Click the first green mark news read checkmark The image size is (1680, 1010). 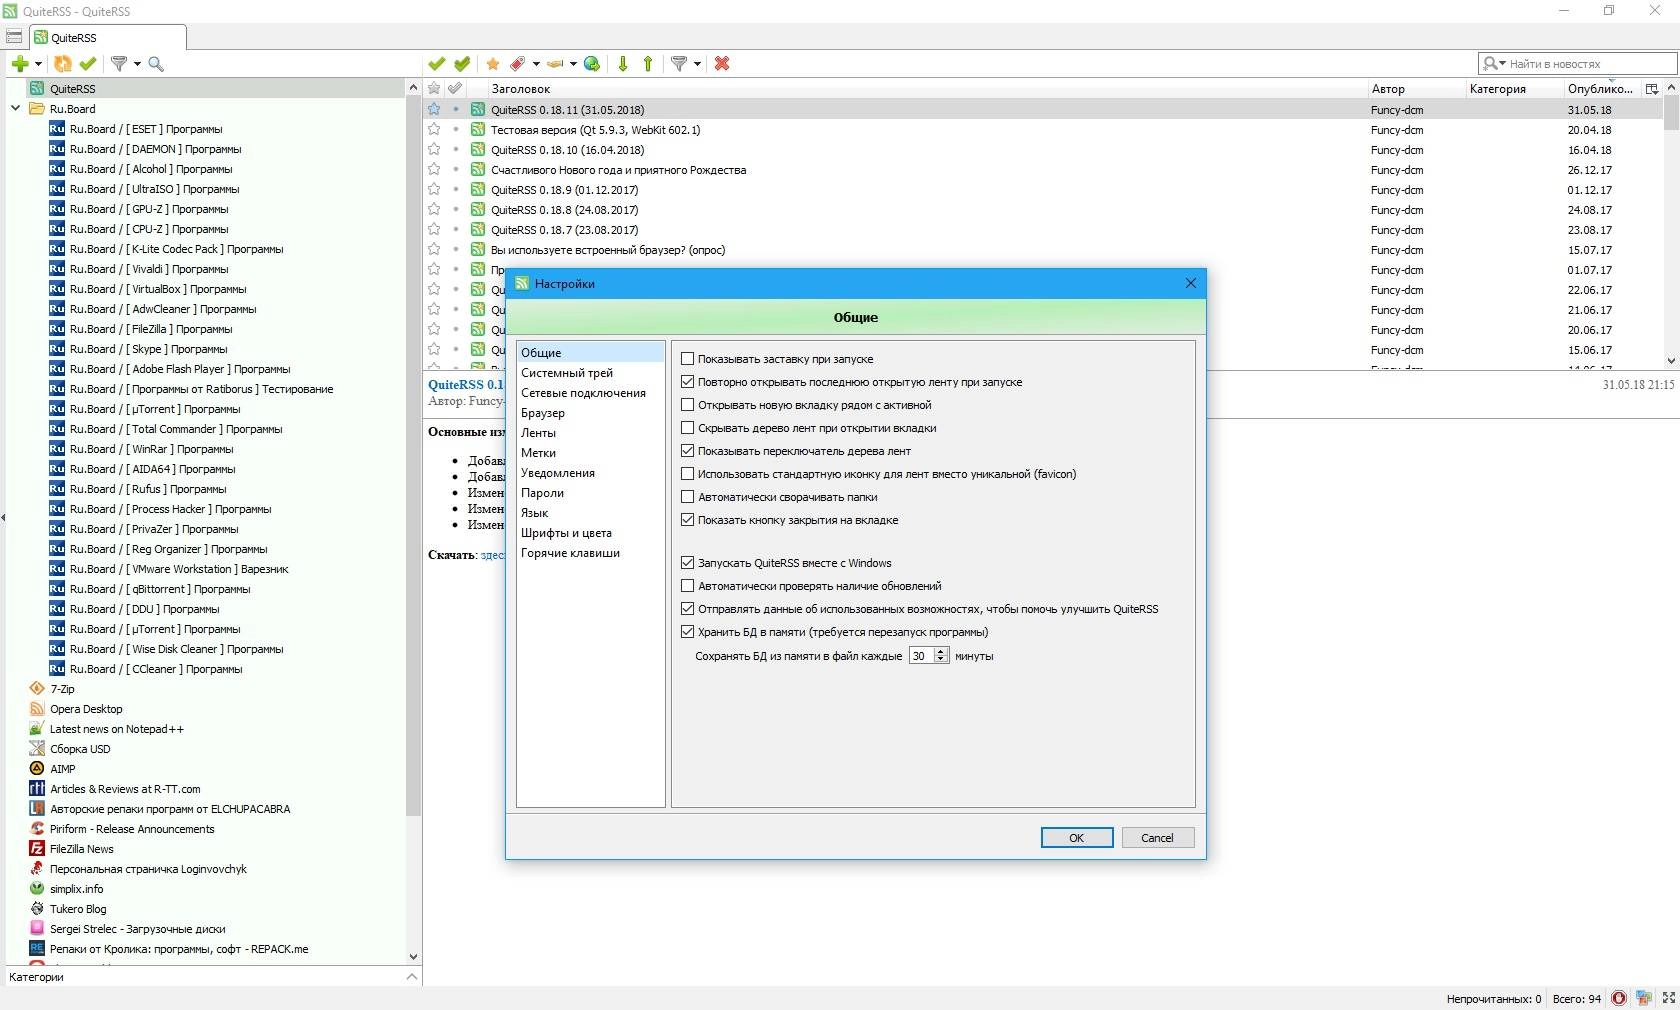(x=437, y=64)
